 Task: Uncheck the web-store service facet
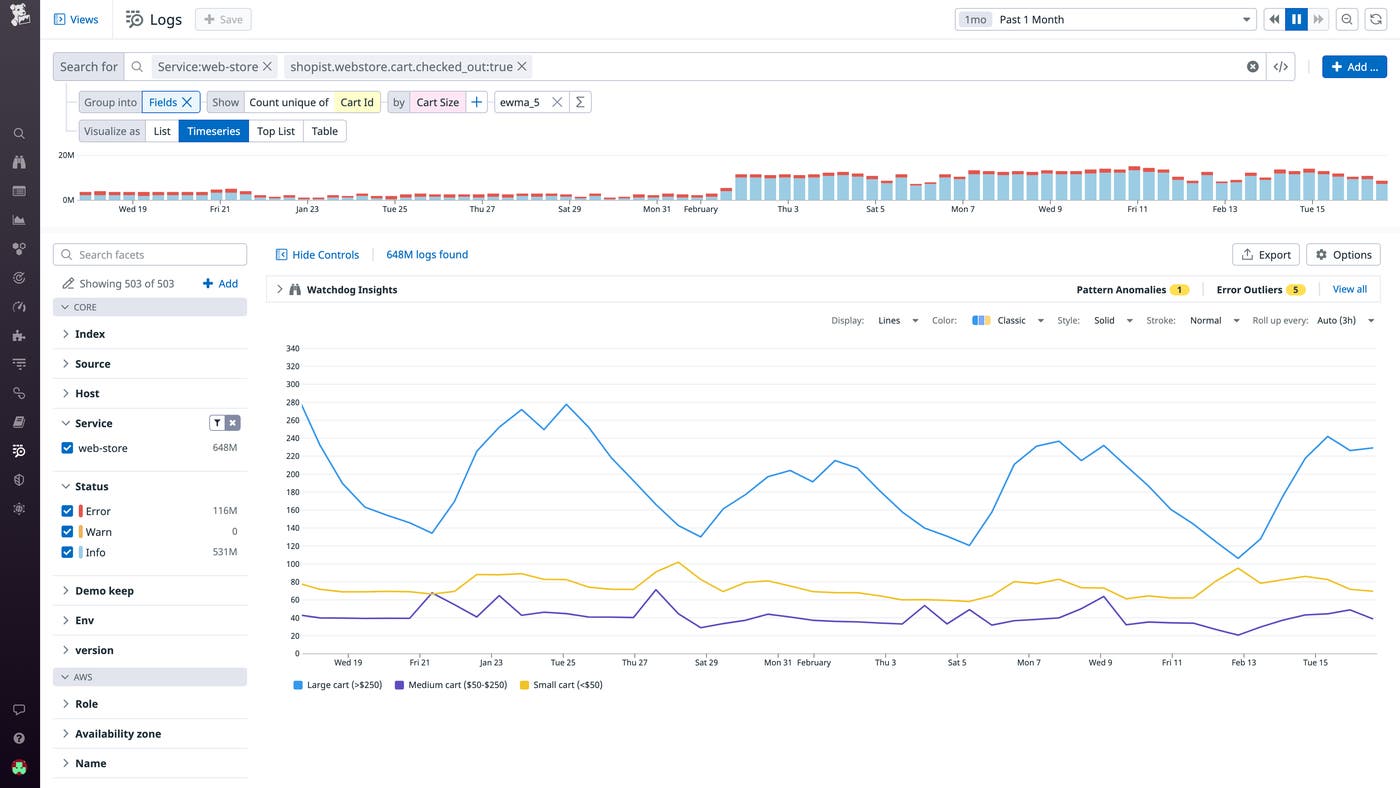67,447
